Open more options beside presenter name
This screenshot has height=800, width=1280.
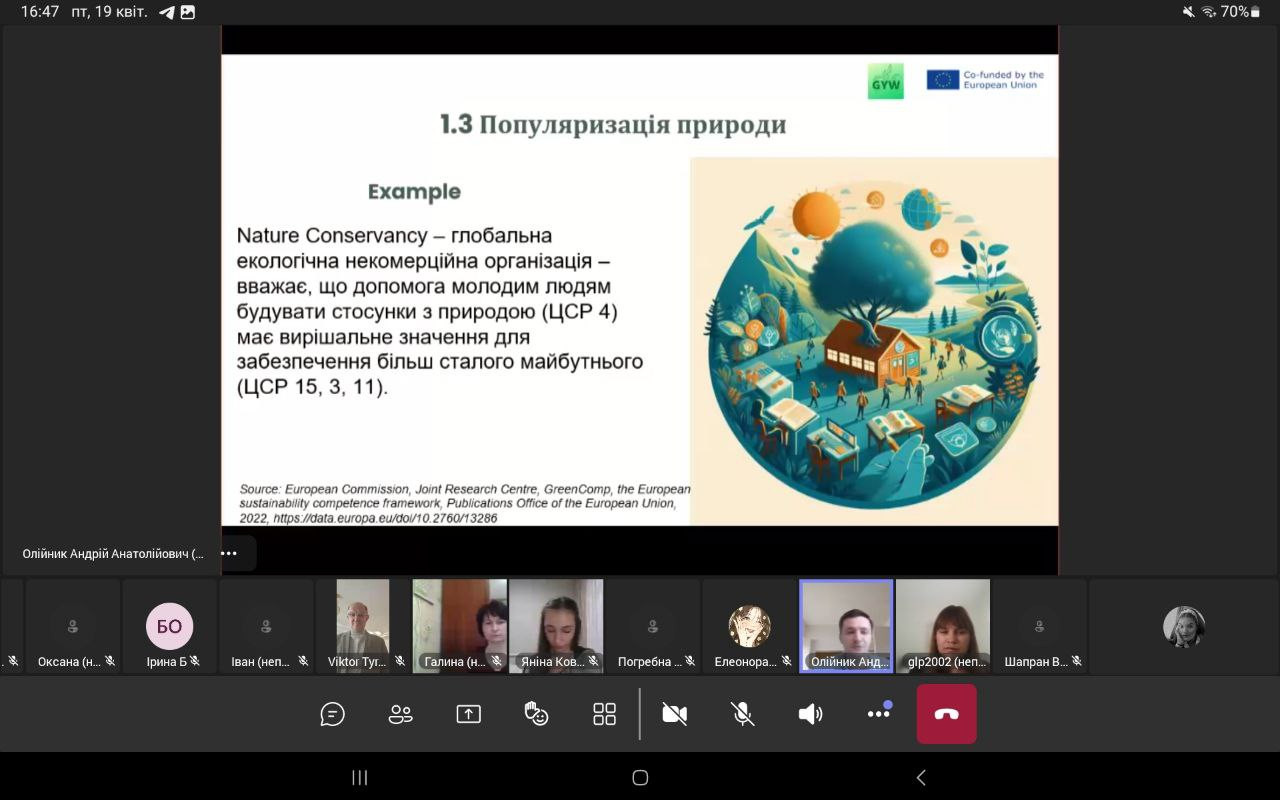229,553
